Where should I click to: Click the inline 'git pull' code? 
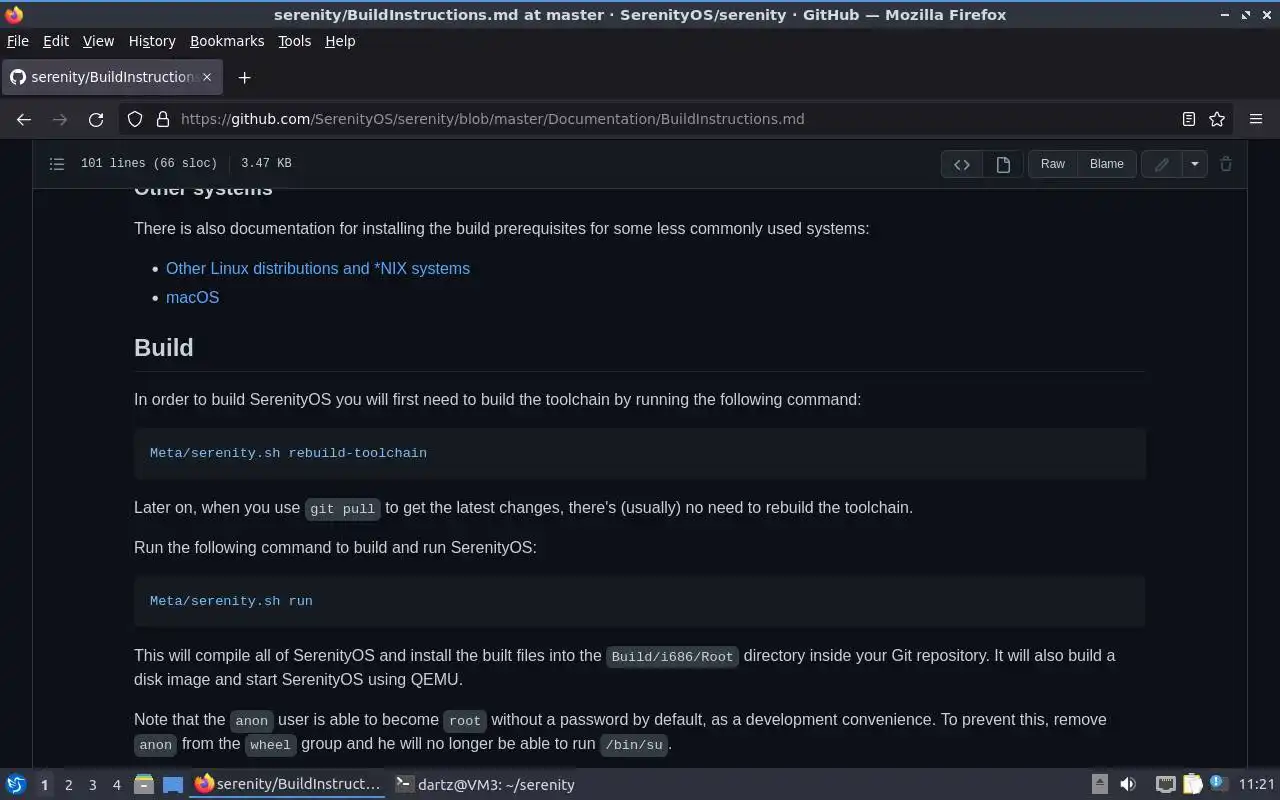[x=342, y=508]
